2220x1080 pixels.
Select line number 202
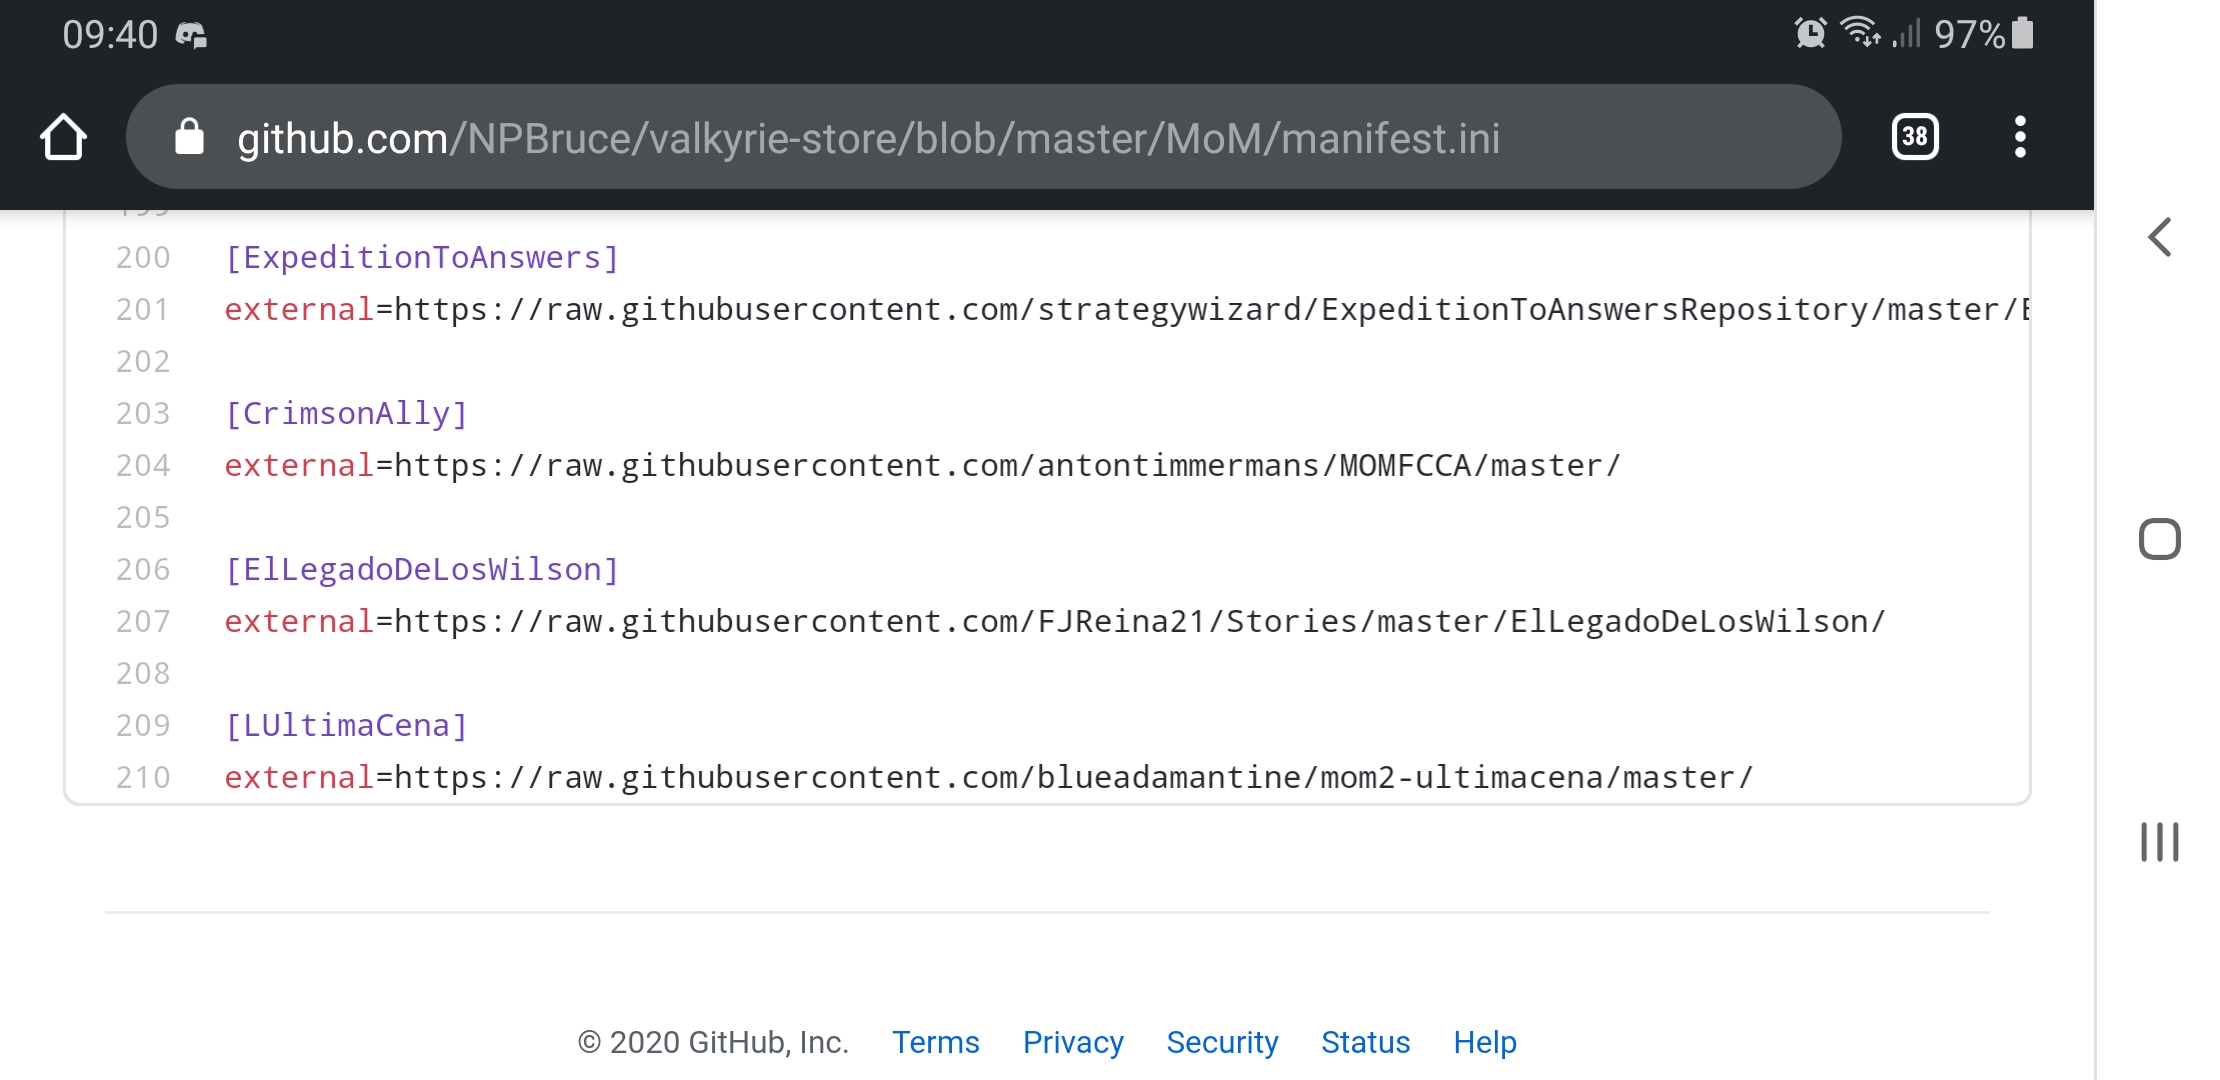click(x=143, y=361)
